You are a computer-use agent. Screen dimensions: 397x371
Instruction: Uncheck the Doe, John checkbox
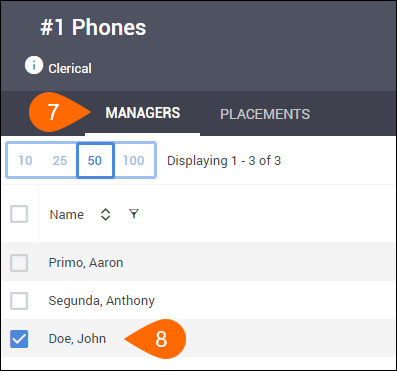[x=19, y=339]
